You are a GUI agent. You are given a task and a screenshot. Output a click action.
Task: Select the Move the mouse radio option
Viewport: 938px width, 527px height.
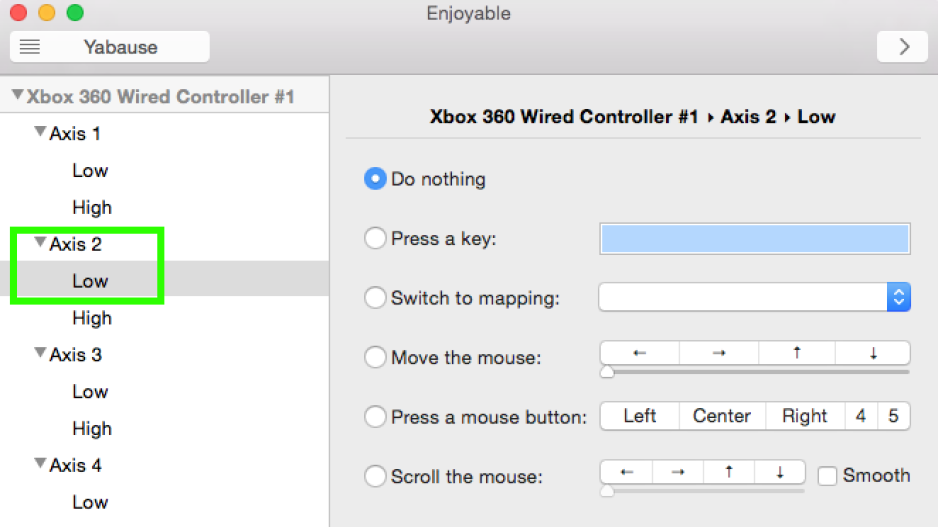tap(375, 357)
